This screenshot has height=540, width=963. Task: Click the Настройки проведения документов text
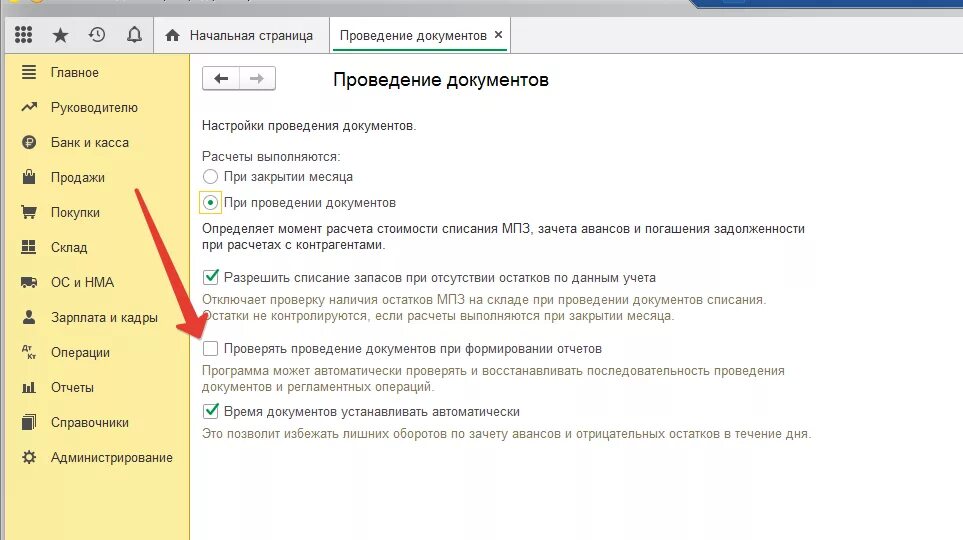pos(309,126)
